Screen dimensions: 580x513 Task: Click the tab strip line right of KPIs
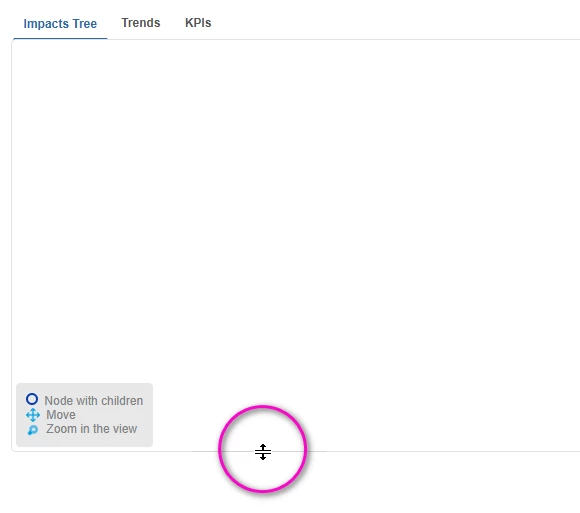370,39
